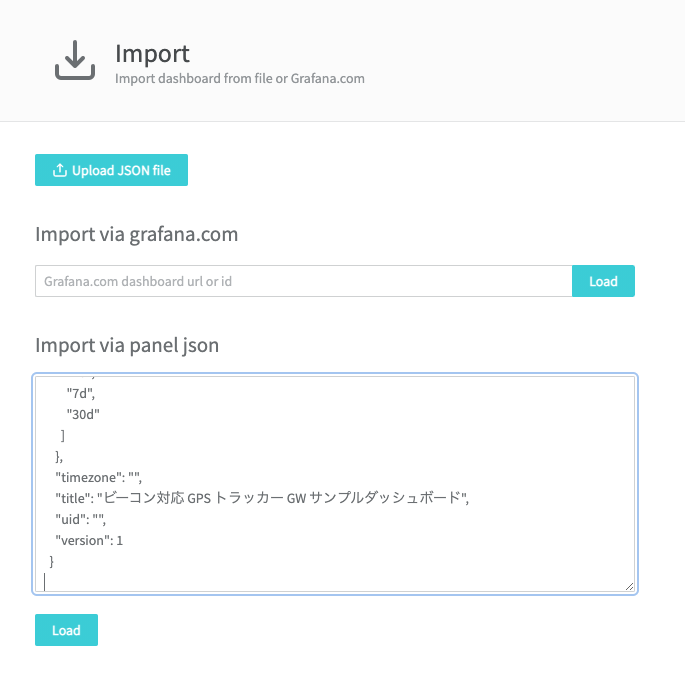Click the resize handle of the JSON textarea
This screenshot has width=685, height=676.
click(629, 586)
